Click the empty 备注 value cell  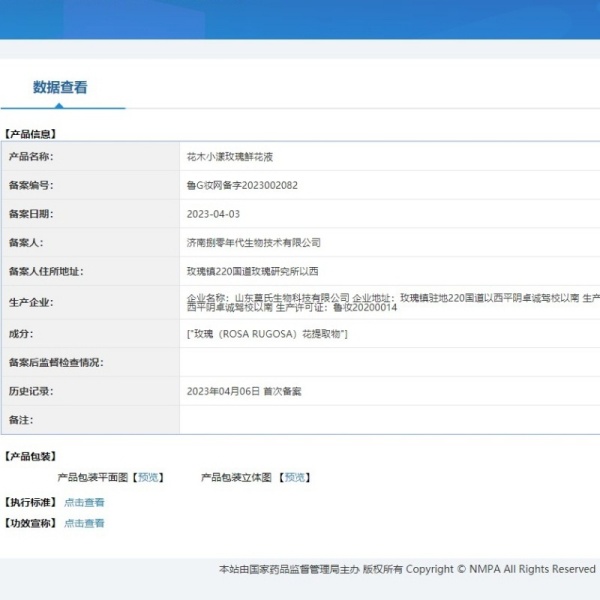[388, 420]
